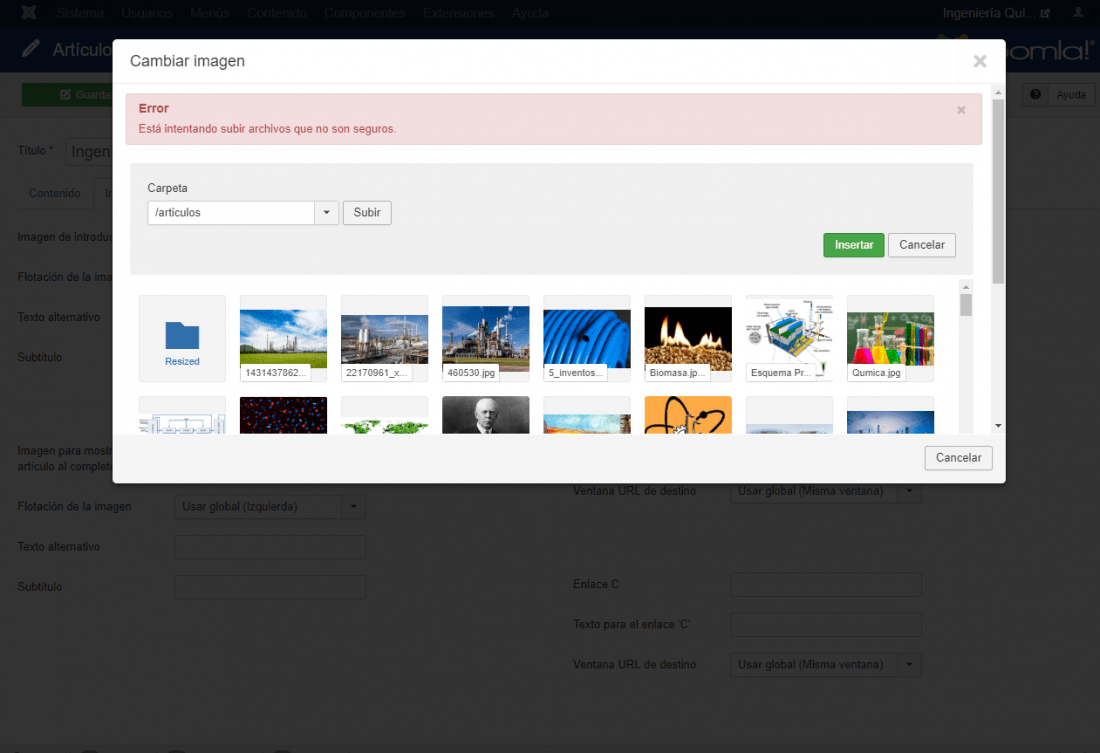Image resolution: width=1100 pixels, height=753 pixels.
Task: Open the Ayuda menu in top bar
Action: 530,13
